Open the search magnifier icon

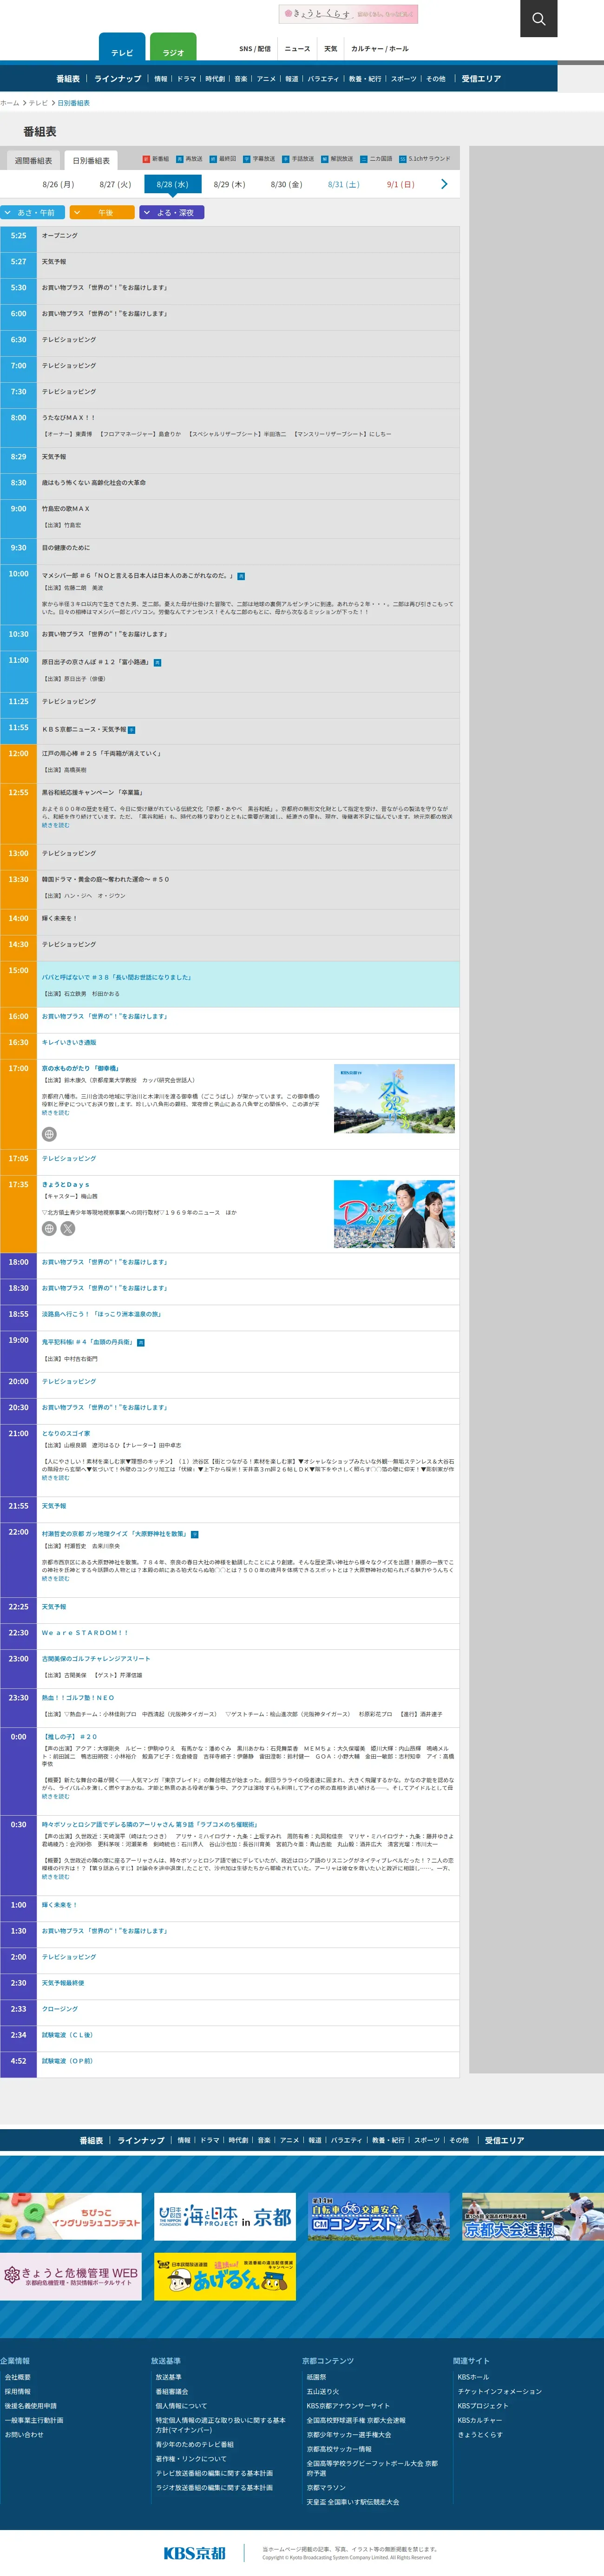point(538,19)
